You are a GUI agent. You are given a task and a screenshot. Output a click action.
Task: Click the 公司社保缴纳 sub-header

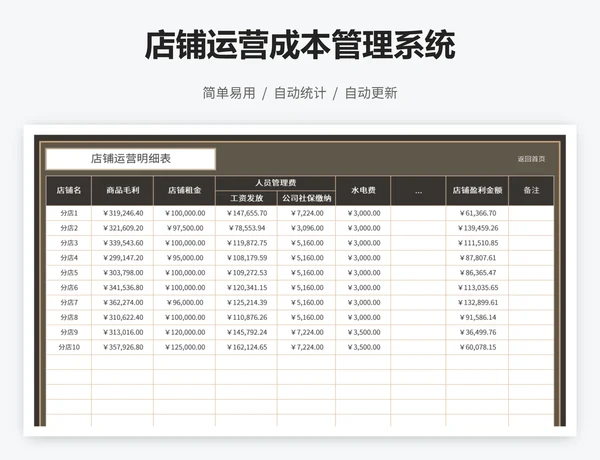pos(307,198)
